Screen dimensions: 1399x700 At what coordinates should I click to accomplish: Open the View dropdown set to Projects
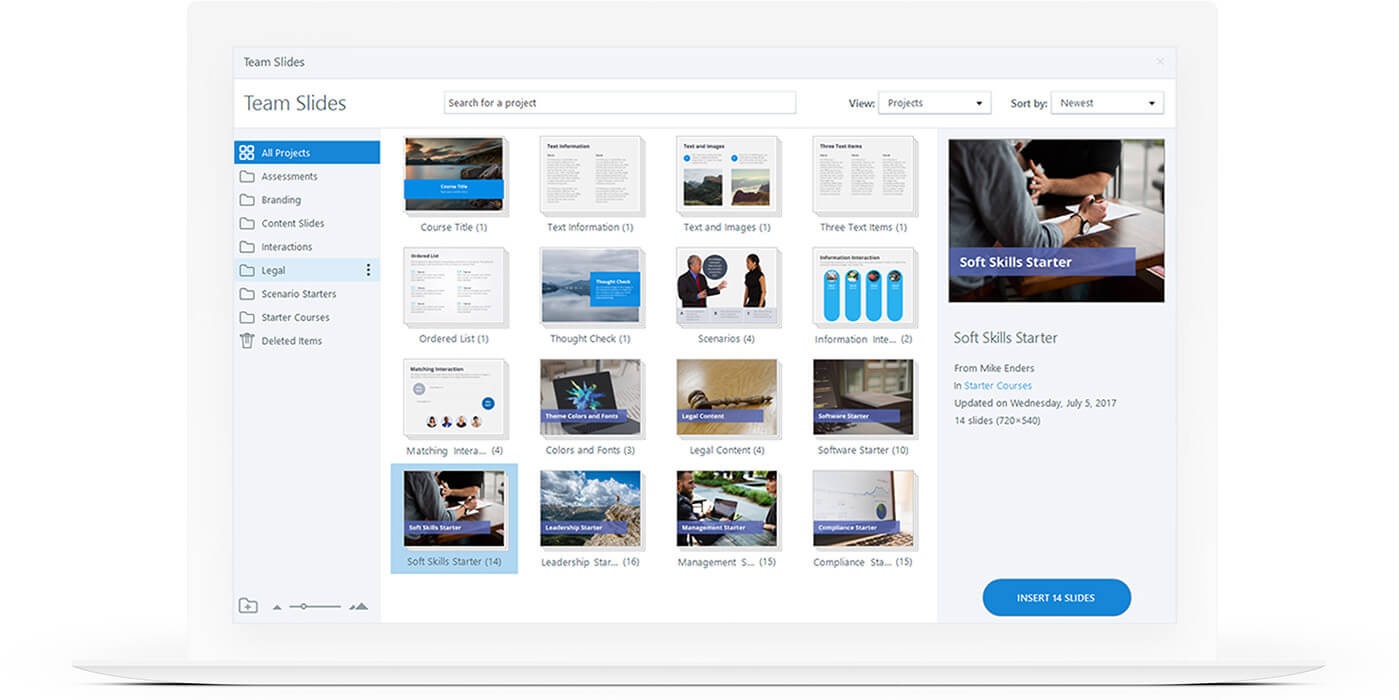click(x=934, y=103)
